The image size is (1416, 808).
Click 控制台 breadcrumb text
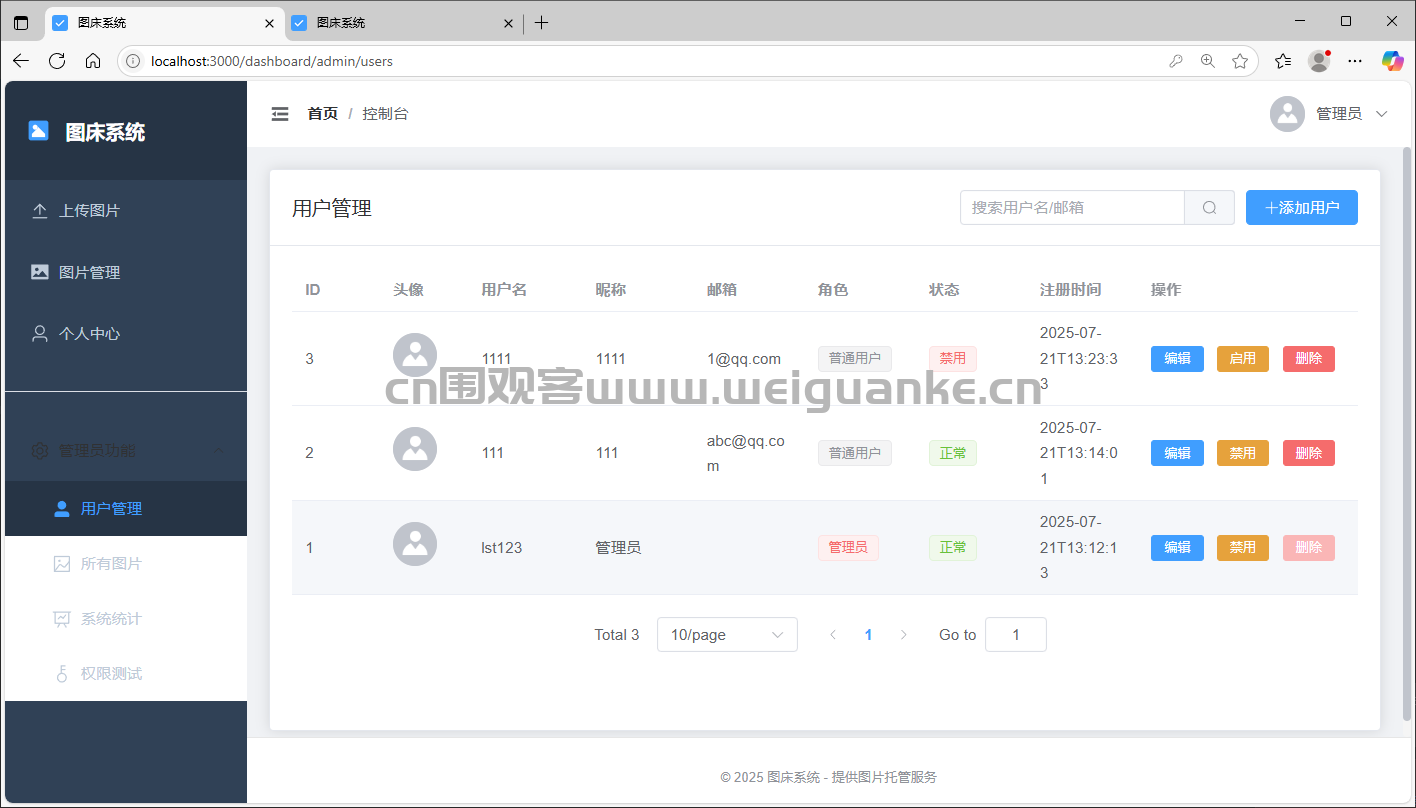tap(385, 114)
